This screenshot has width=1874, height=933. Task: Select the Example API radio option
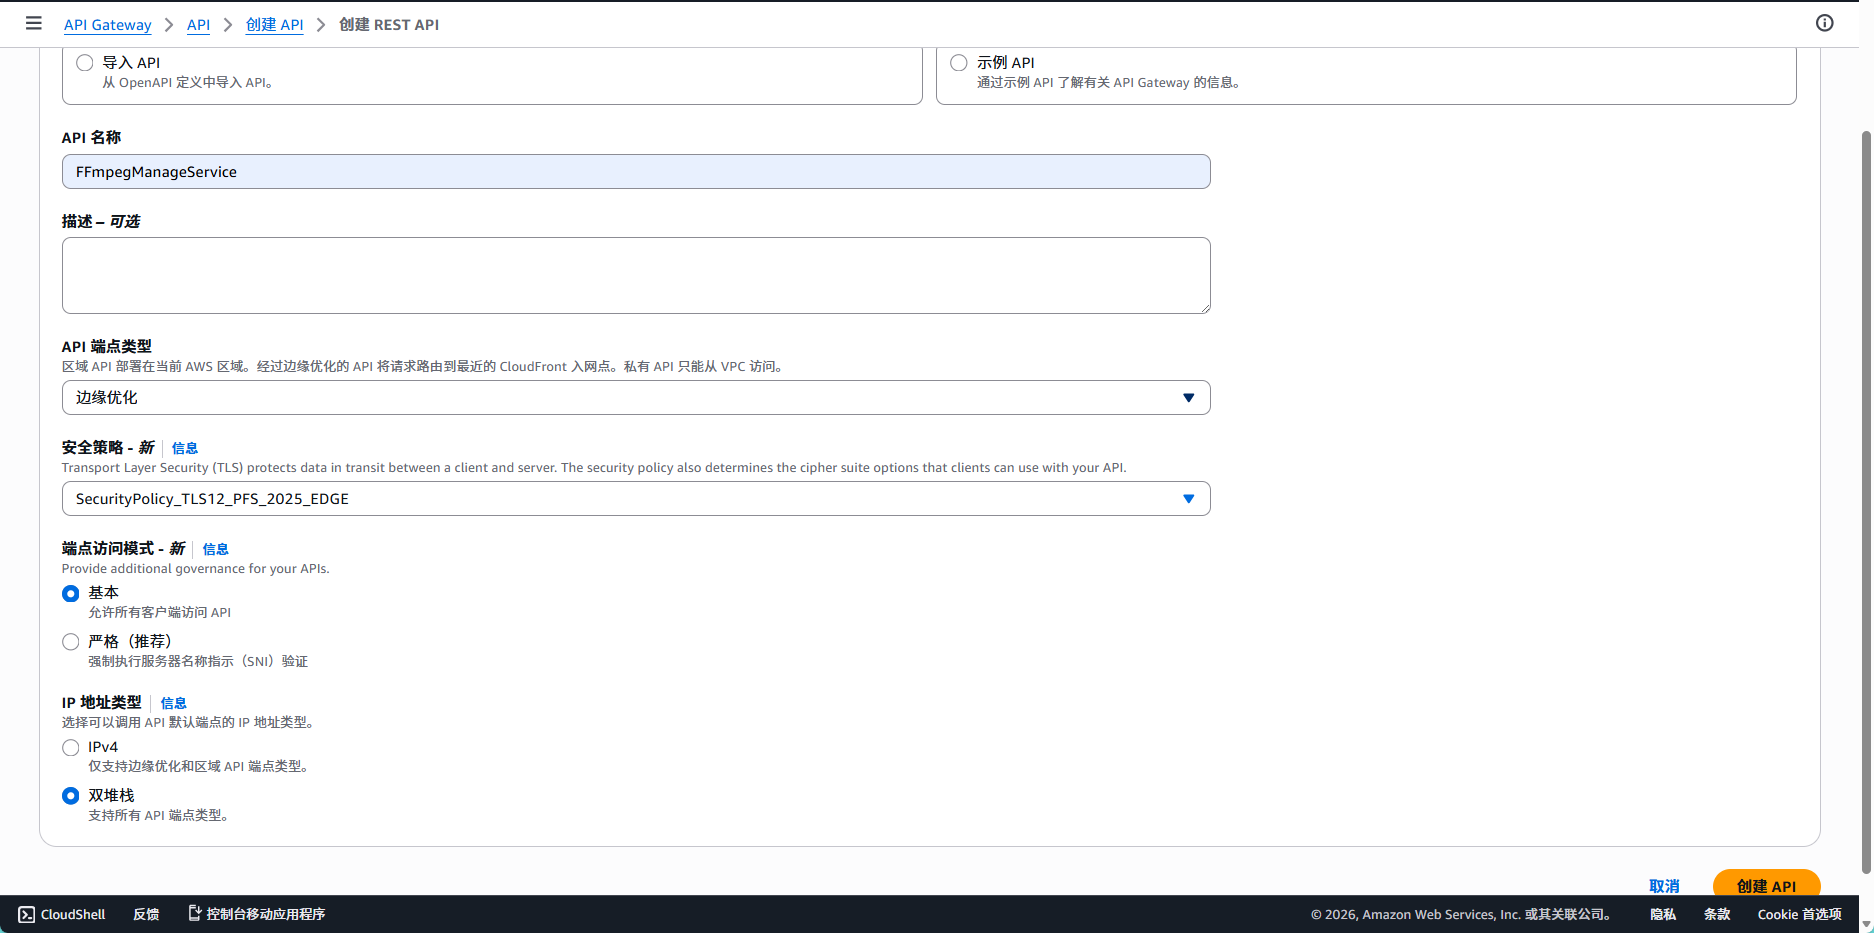tap(959, 63)
